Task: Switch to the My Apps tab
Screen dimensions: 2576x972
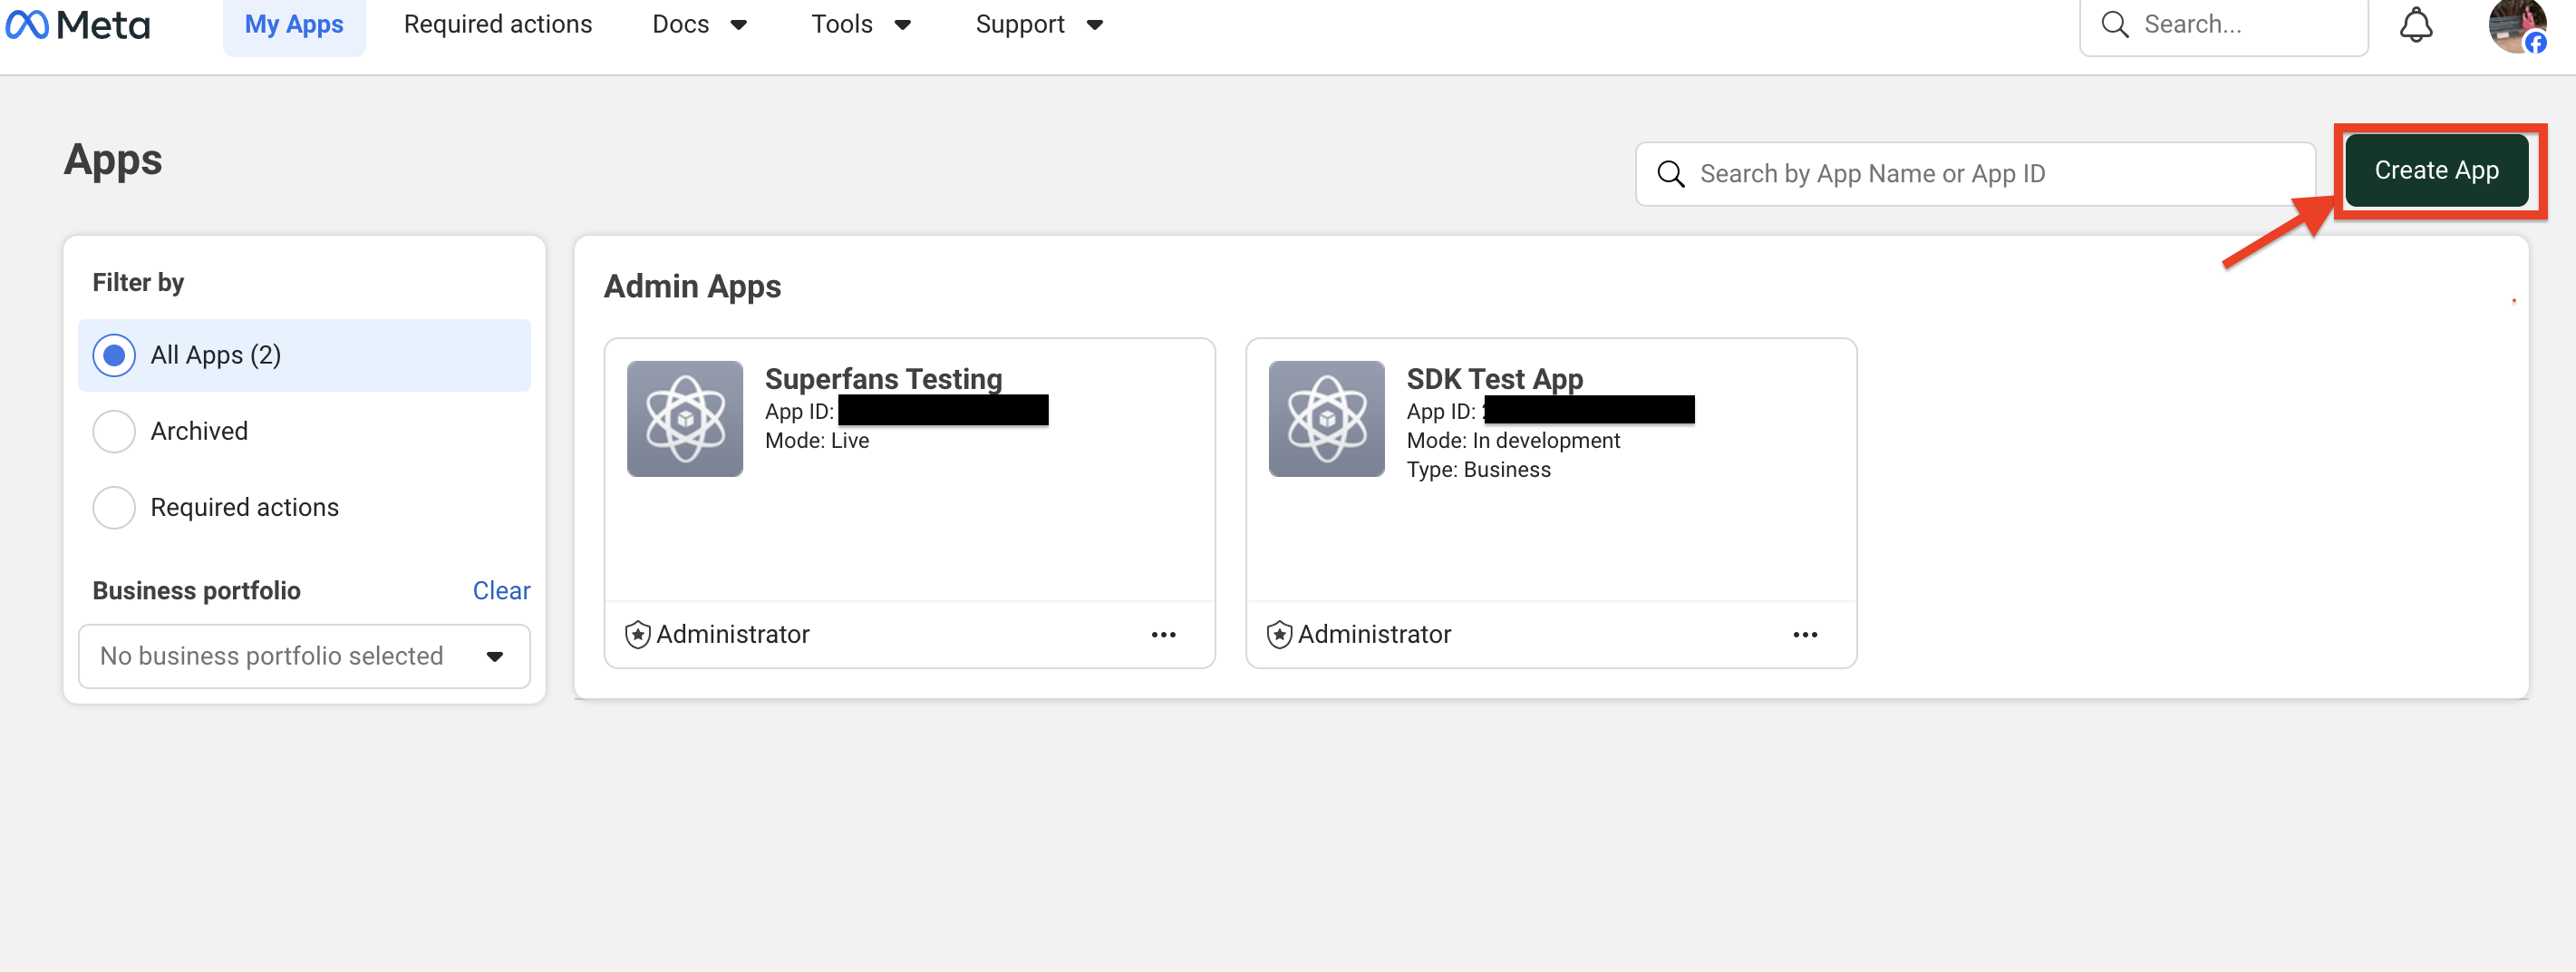Action: click(x=294, y=25)
